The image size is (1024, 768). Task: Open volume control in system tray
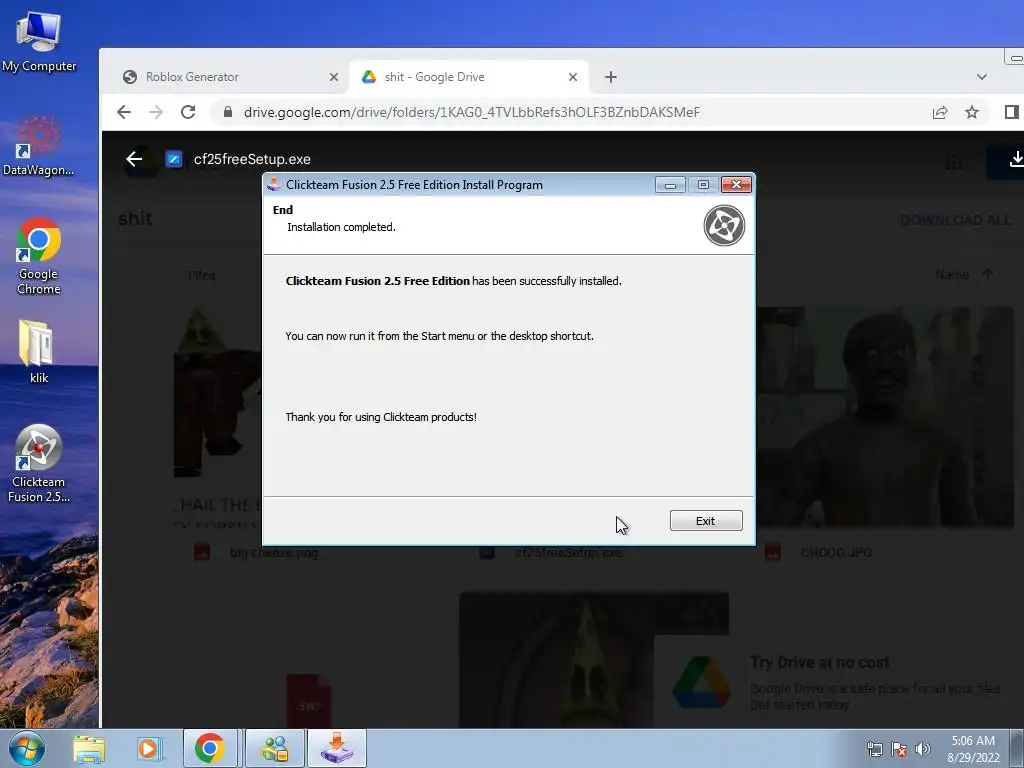(923, 749)
